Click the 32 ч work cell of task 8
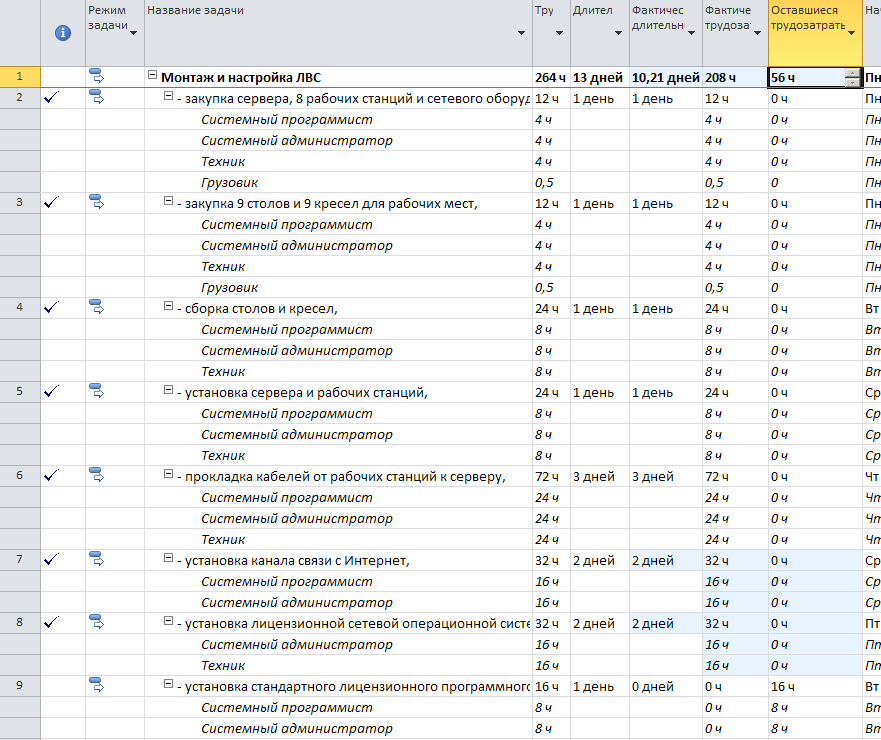Image resolution: width=881 pixels, height=740 pixels. coord(551,624)
